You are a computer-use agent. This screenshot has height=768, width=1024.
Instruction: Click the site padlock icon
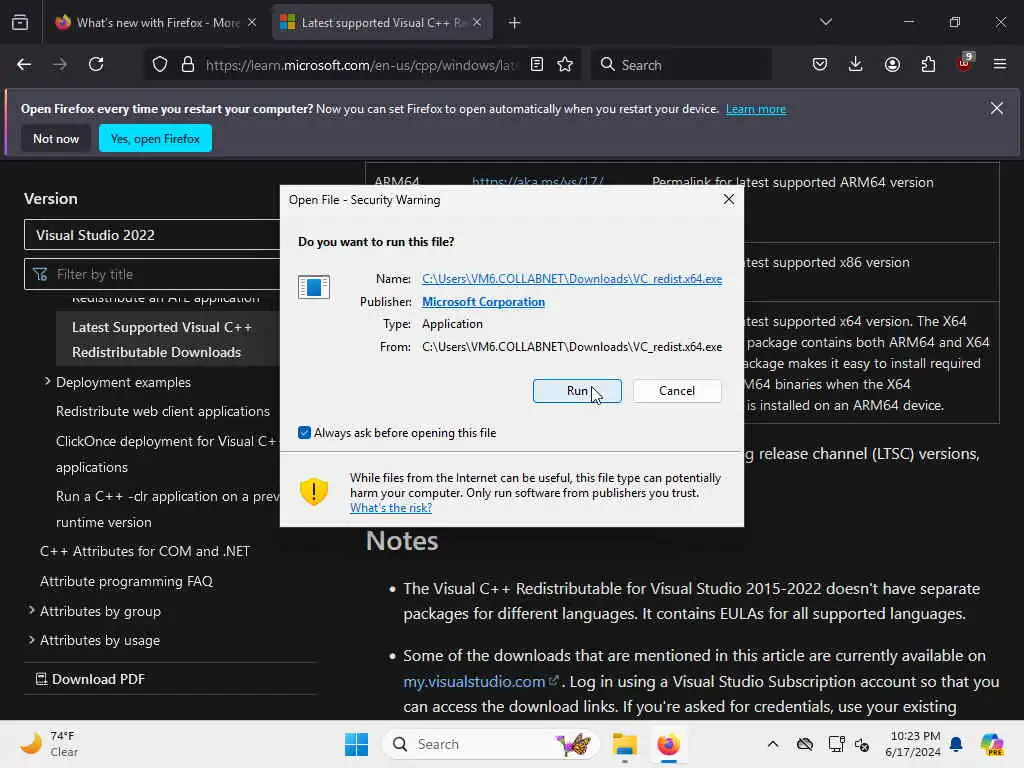188,65
